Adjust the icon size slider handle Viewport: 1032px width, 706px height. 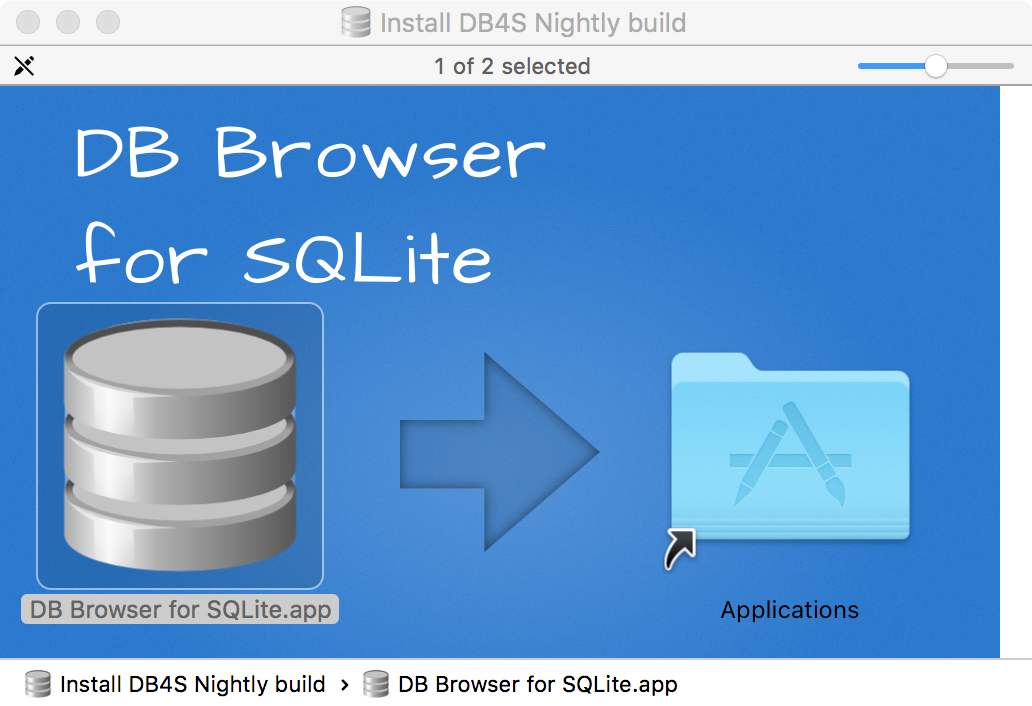tap(936, 66)
